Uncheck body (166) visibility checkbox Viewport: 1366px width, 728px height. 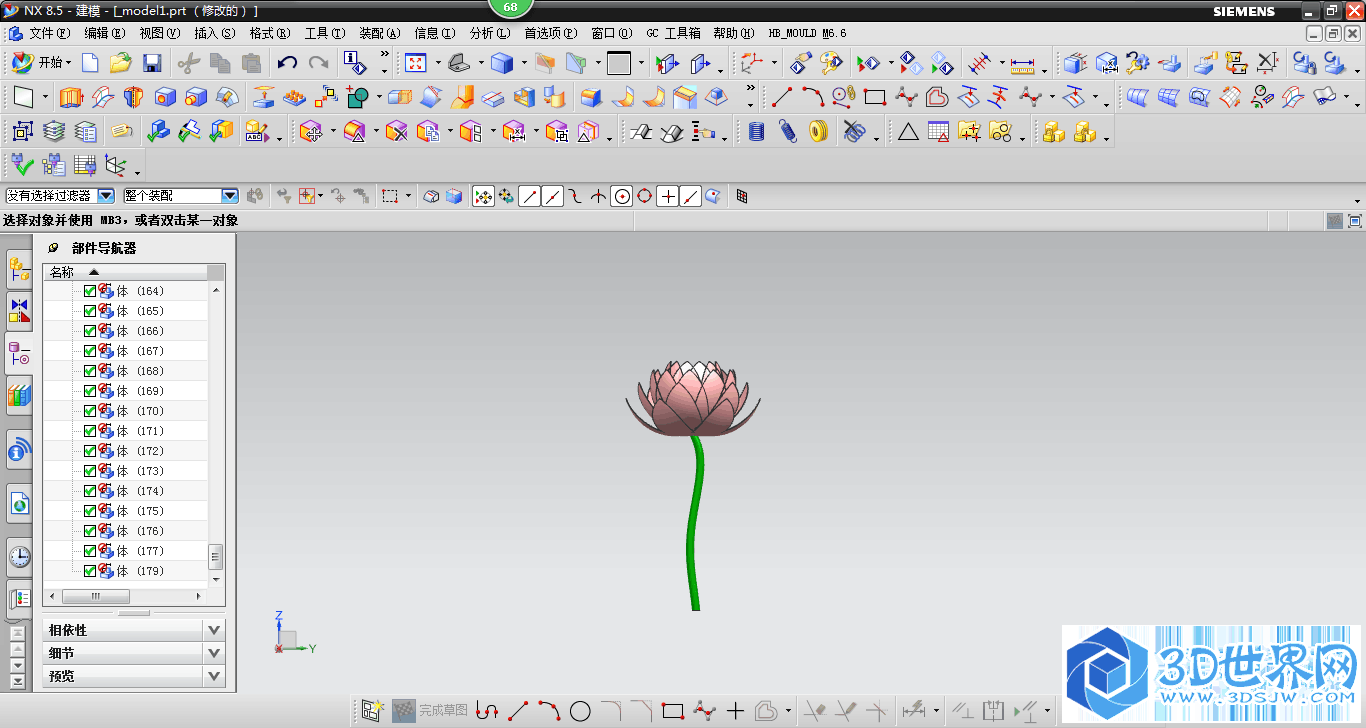tap(90, 331)
